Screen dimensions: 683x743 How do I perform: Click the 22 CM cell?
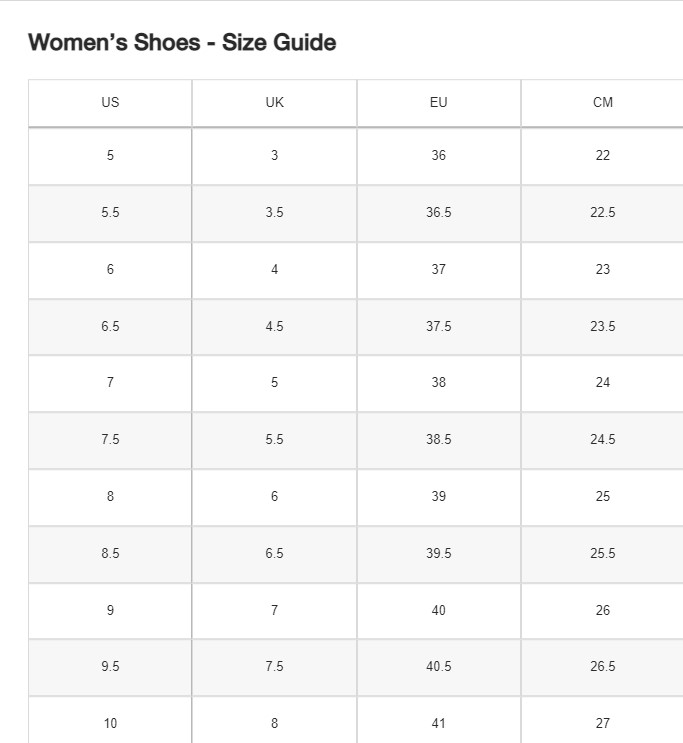click(602, 156)
